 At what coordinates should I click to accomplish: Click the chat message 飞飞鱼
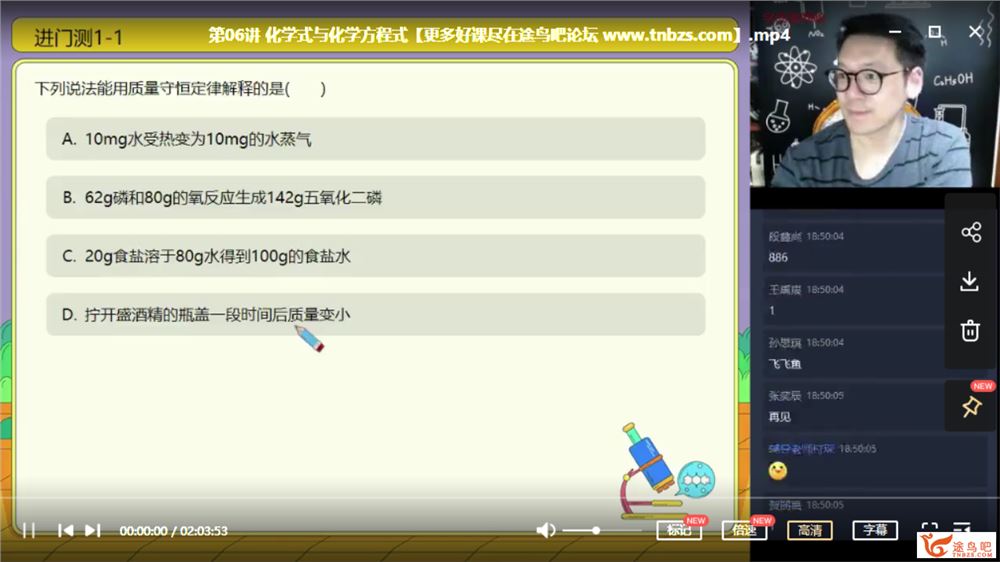tap(784, 364)
